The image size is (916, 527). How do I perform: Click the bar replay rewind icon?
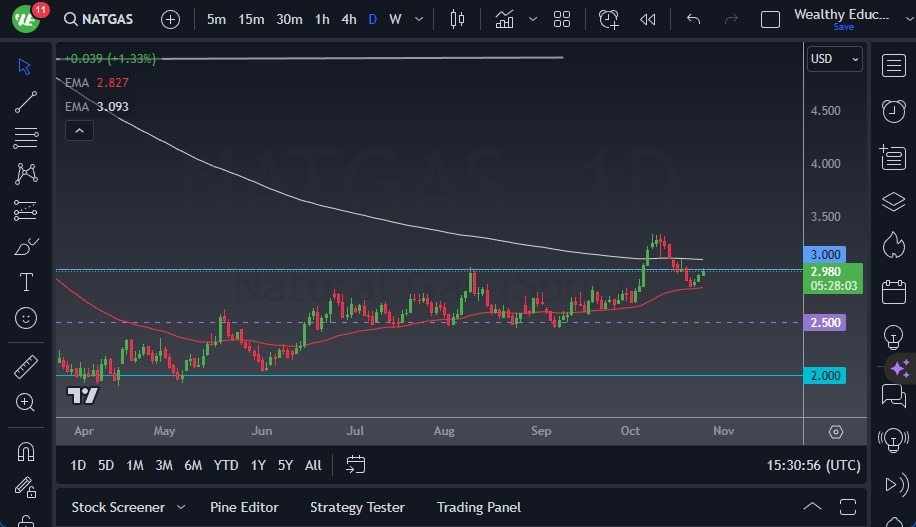[x=648, y=19]
